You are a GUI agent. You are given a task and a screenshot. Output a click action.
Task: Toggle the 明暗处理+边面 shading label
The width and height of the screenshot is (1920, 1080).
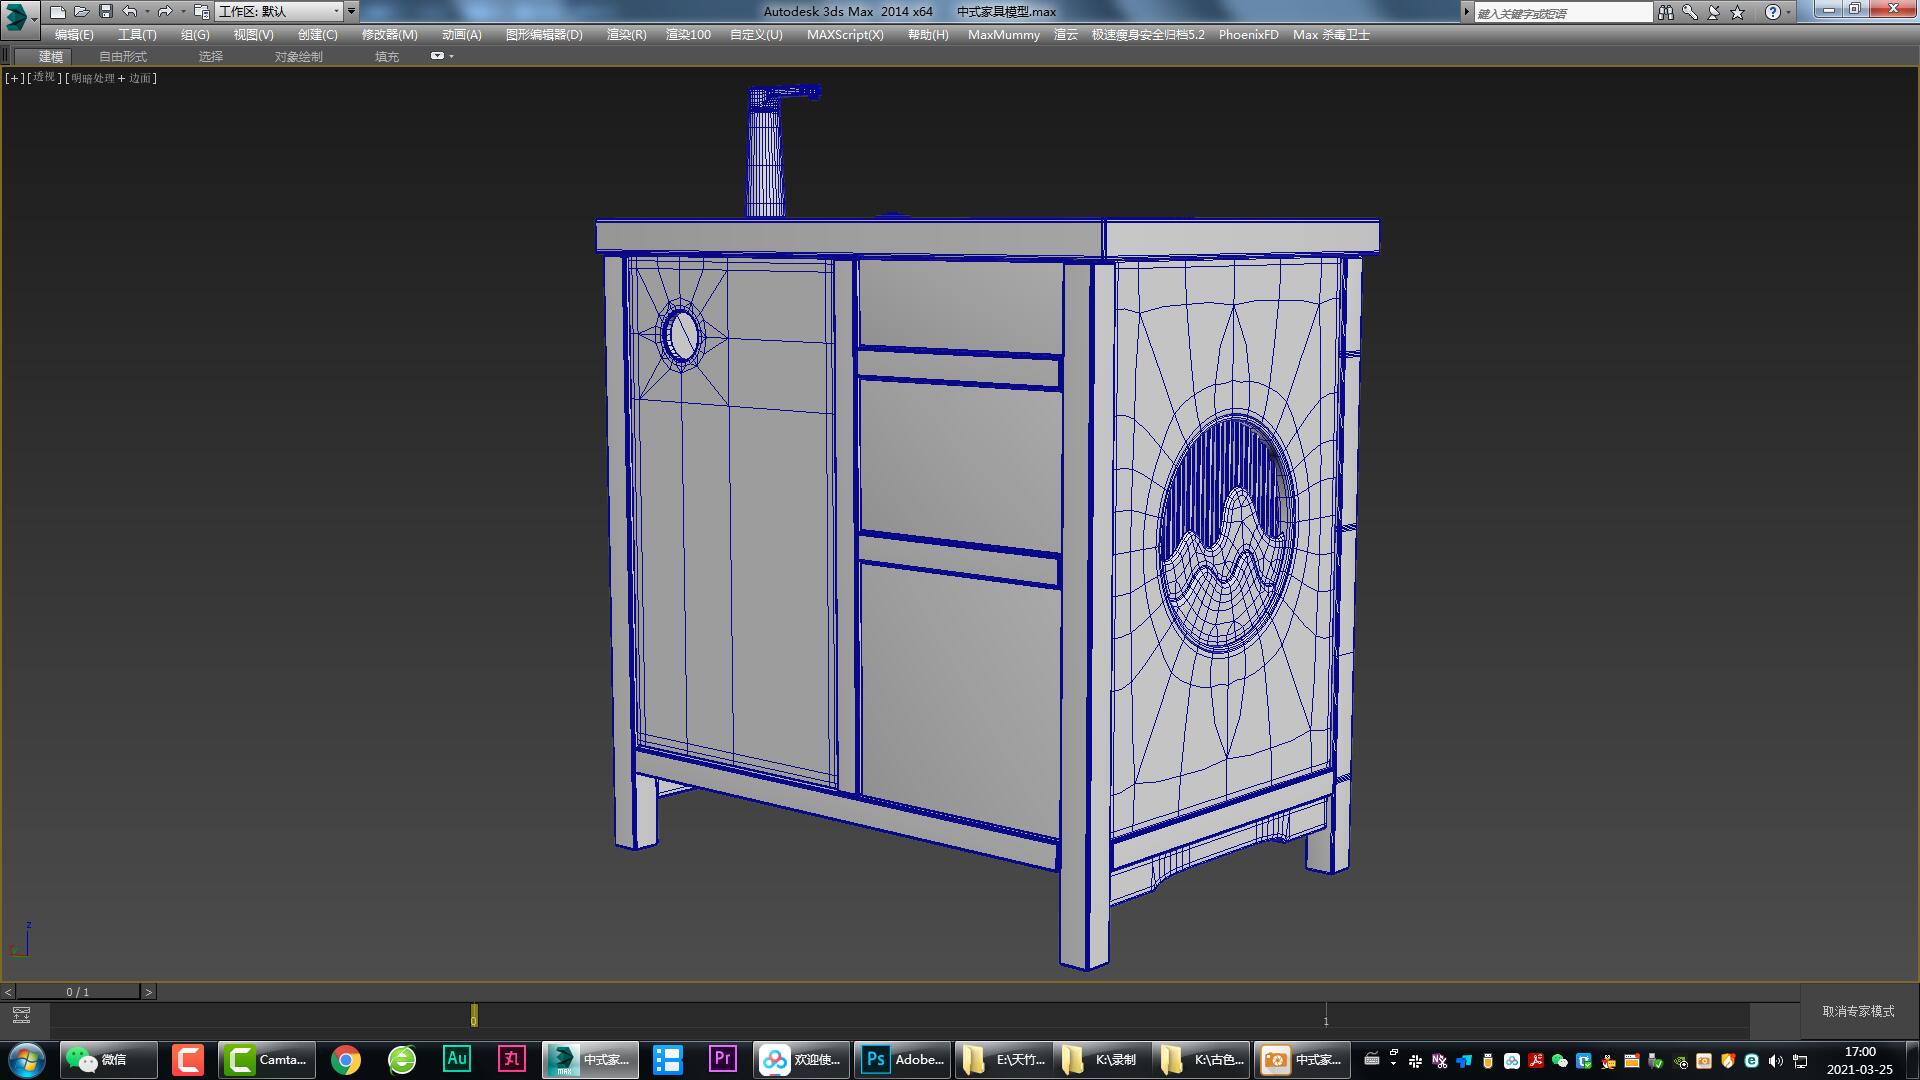coord(111,78)
